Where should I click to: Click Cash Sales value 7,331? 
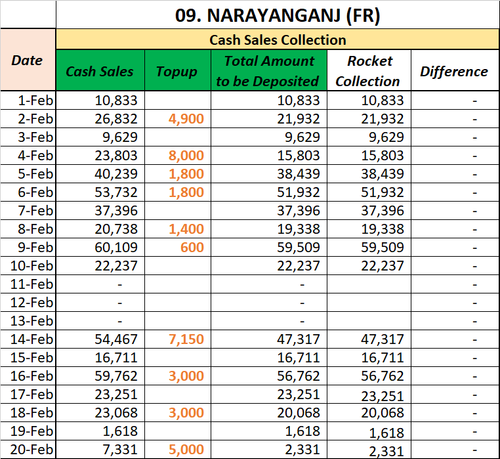click(100, 449)
